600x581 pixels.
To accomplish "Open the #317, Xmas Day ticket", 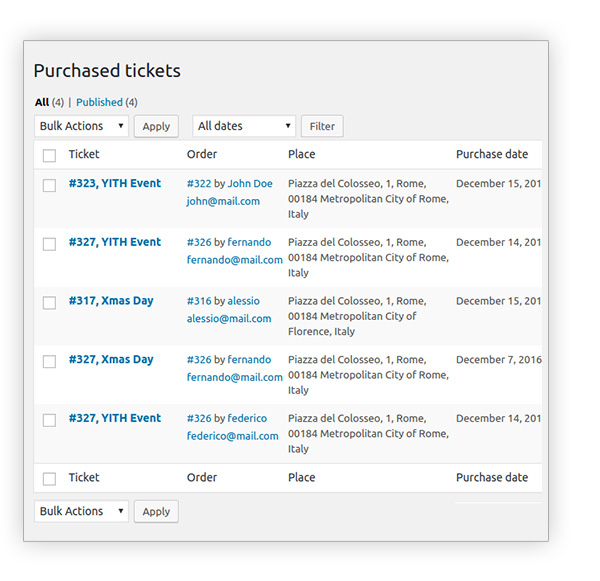I will point(110,300).
